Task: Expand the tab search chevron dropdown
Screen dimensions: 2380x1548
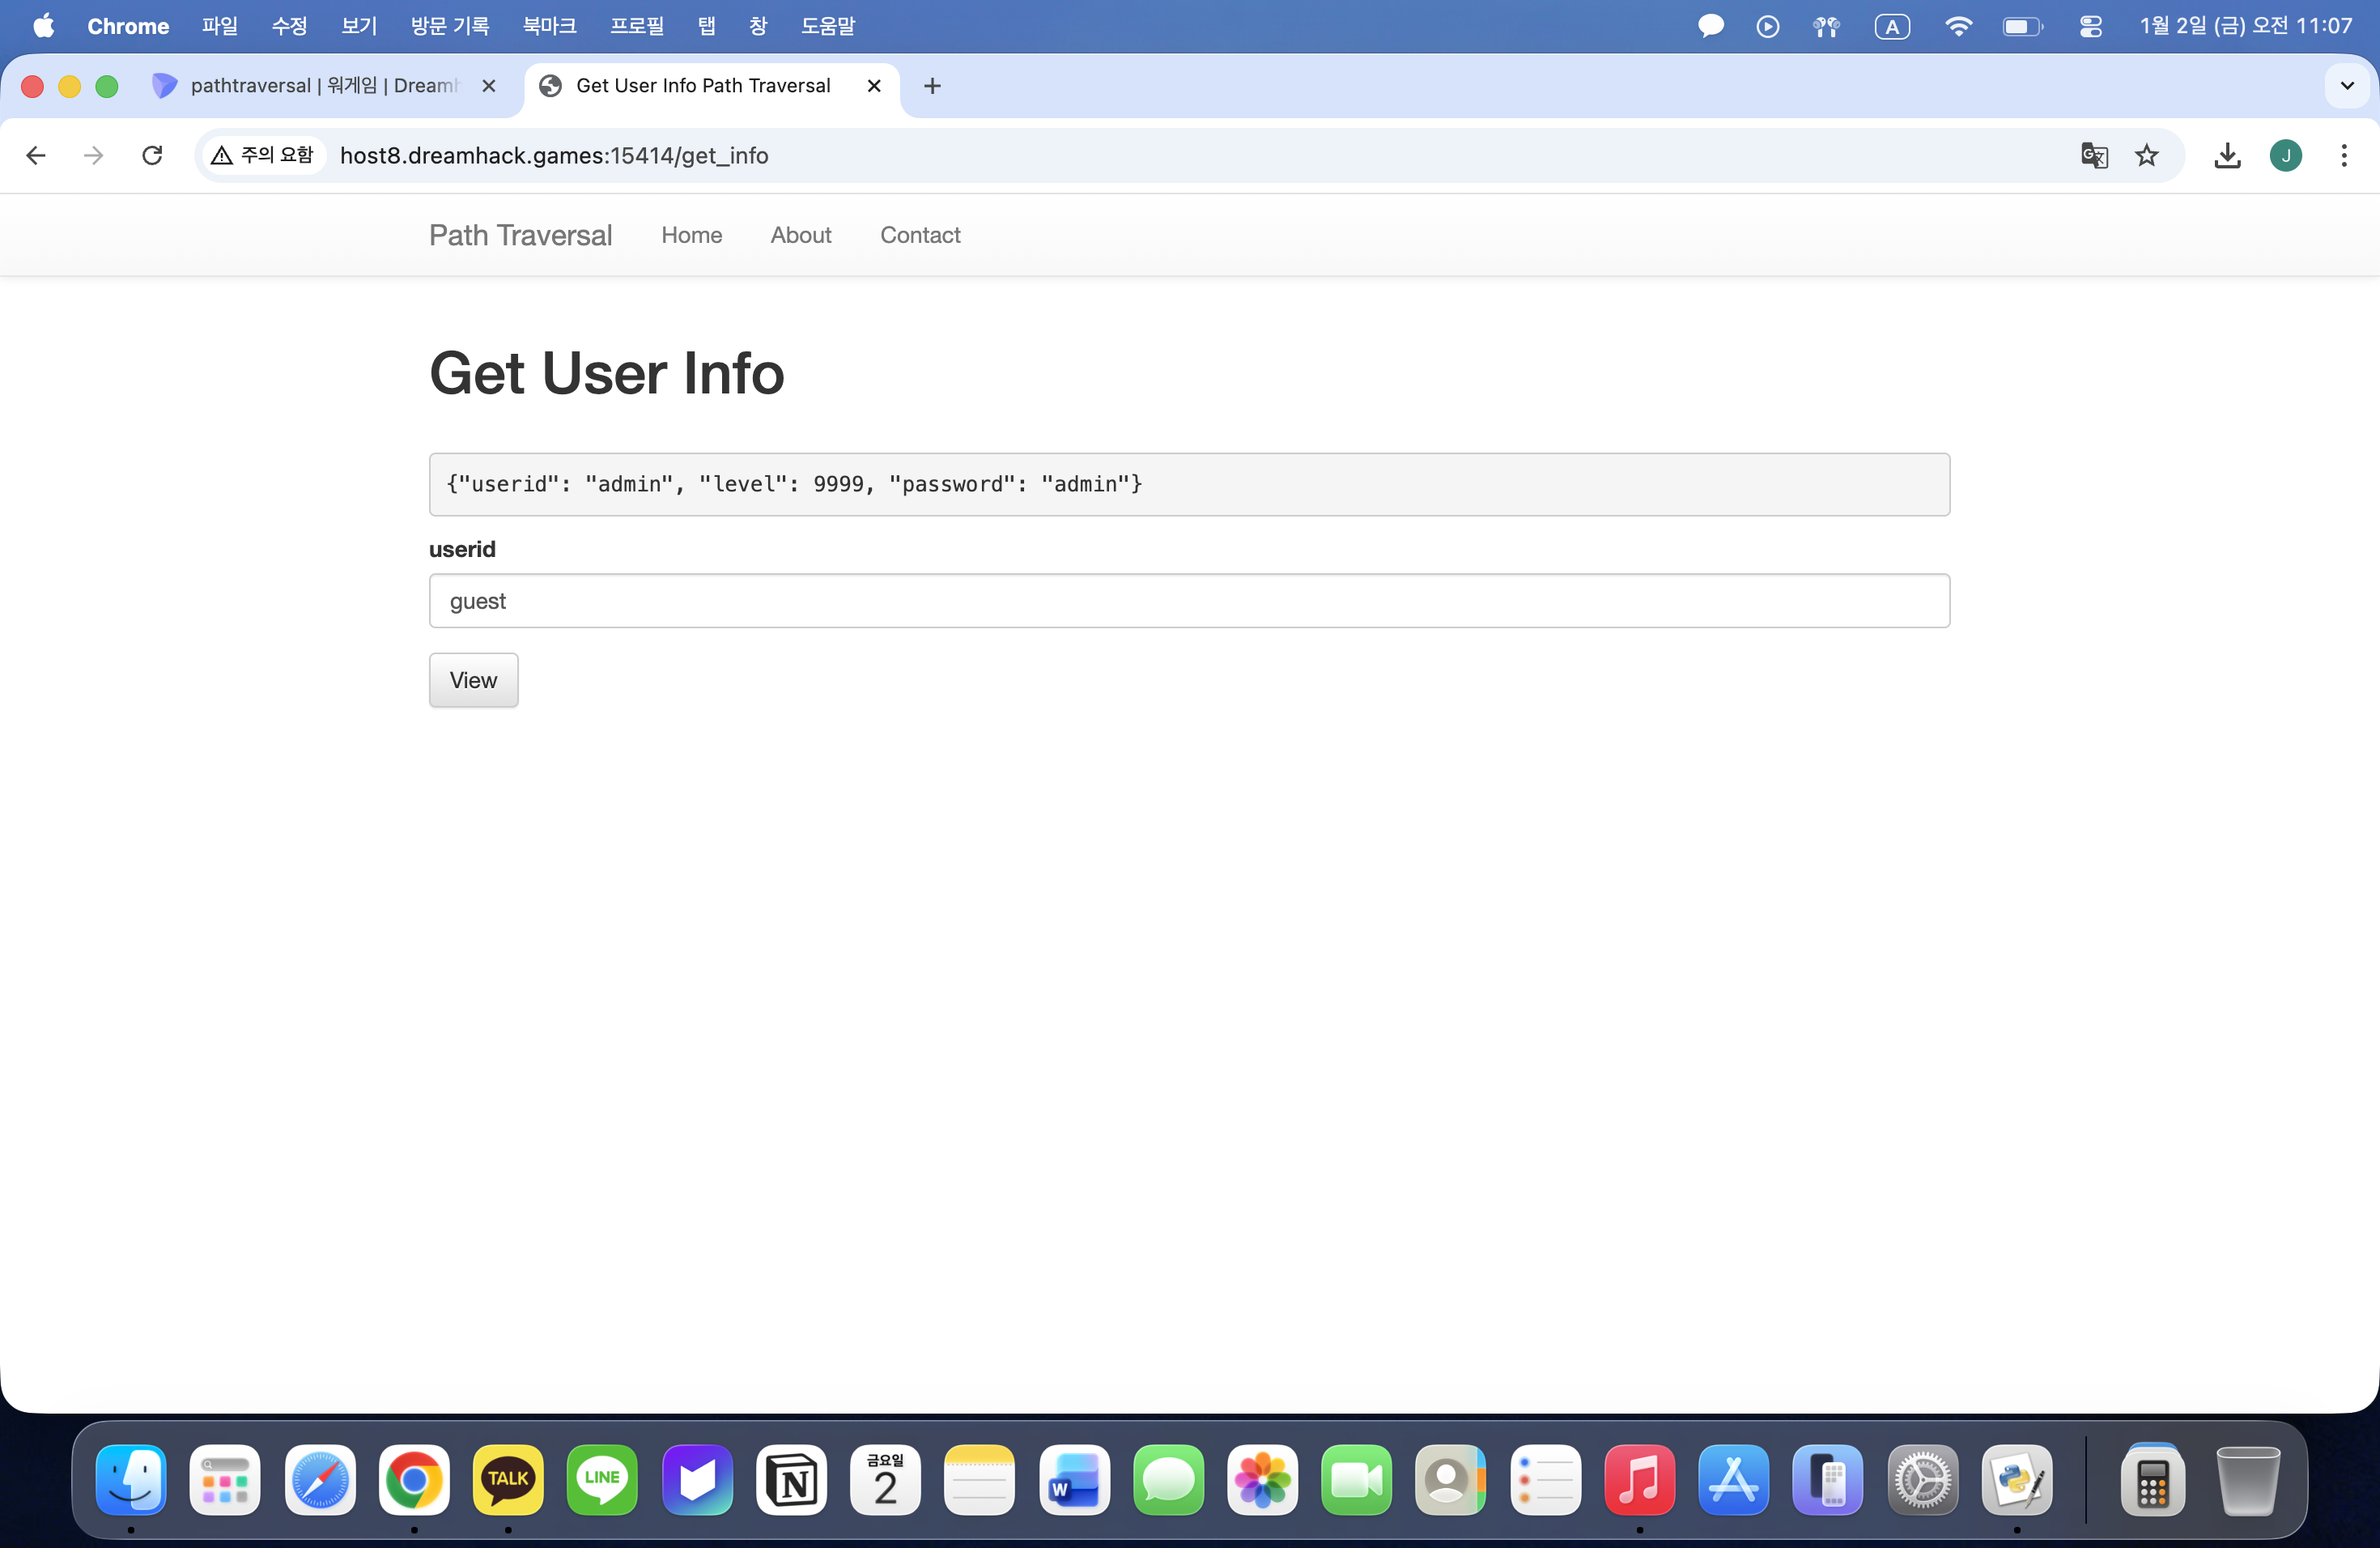Action: click(2347, 86)
